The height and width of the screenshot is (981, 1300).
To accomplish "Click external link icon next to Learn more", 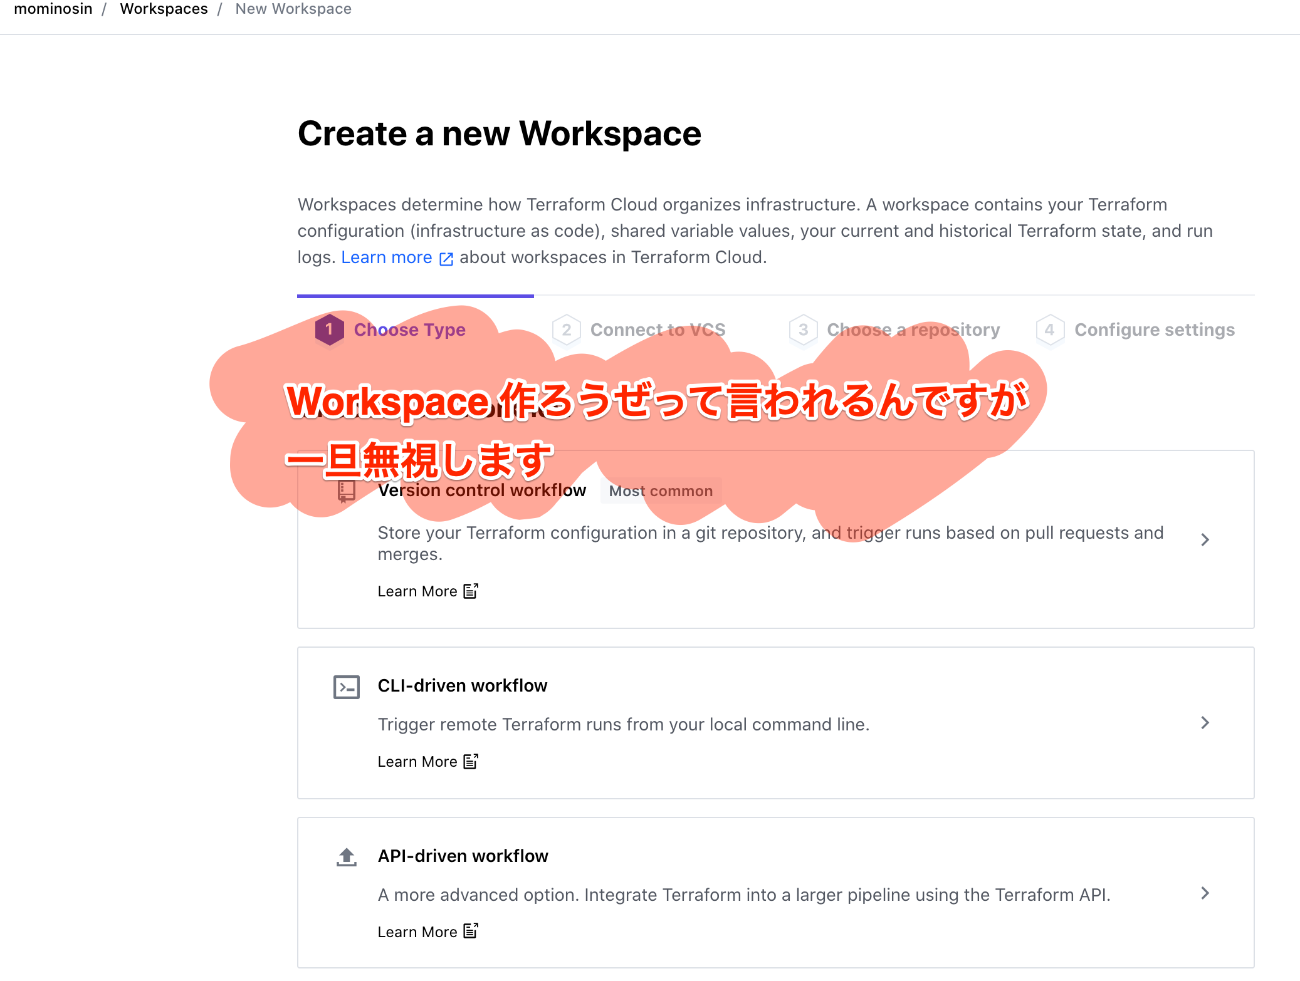I will tap(446, 259).
